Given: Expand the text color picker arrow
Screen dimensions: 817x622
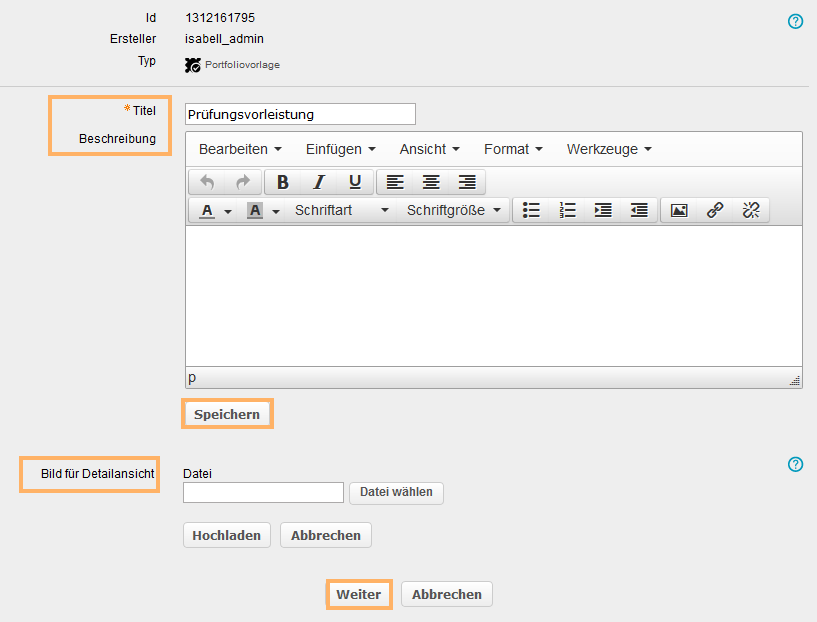Looking at the screenshot, I should (x=228, y=211).
